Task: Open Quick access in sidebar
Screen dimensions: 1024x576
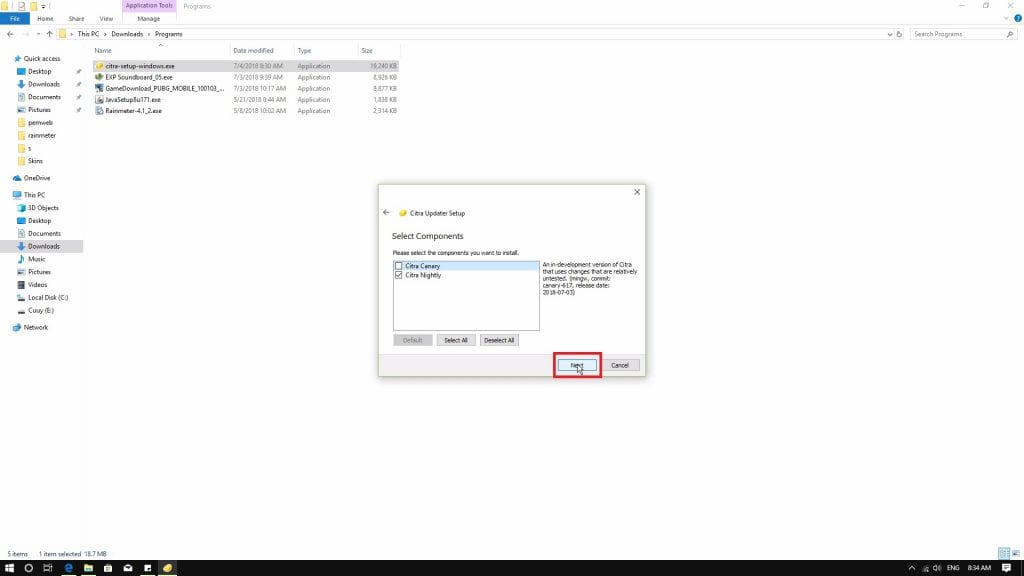Action: pos(41,59)
